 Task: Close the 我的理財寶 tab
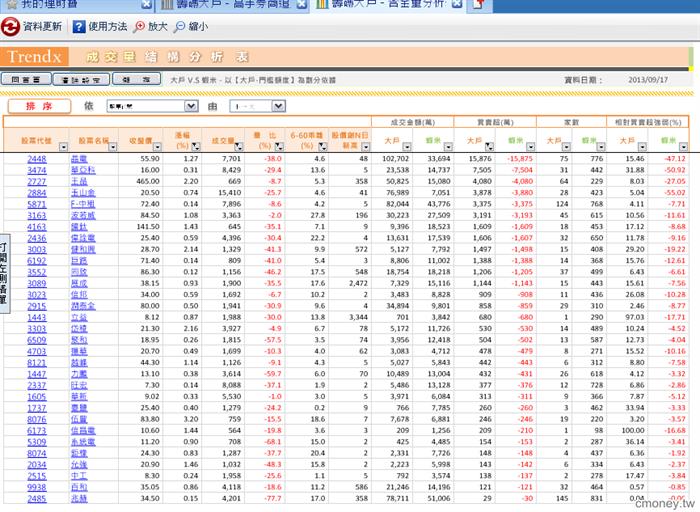point(146,4)
